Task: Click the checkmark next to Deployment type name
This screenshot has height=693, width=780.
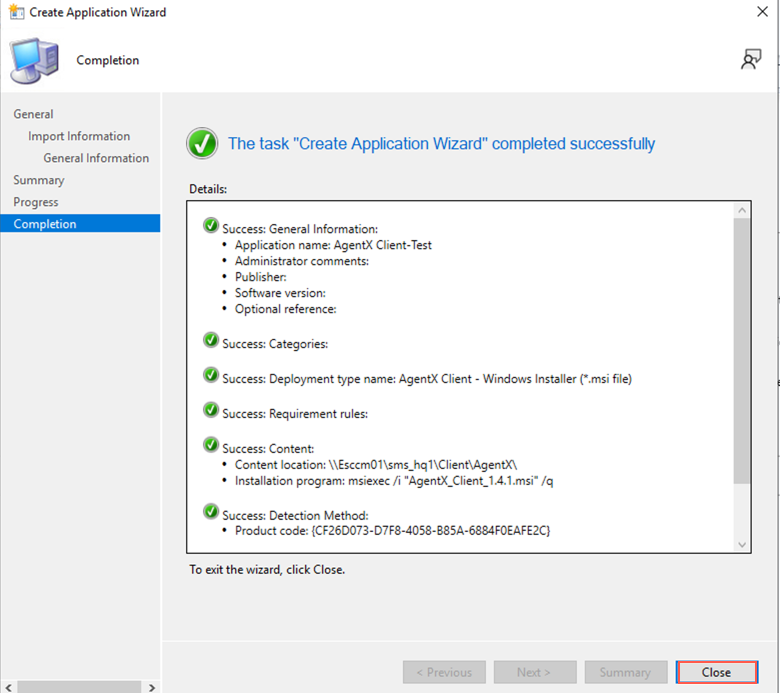Action: coord(211,375)
